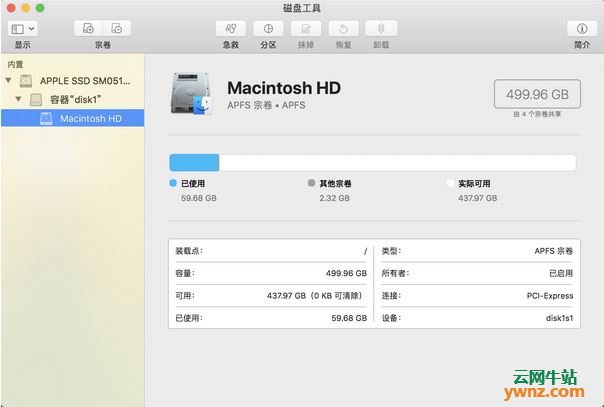Click the add volume icon in toolbar
This screenshot has width=604, height=407.
click(x=88, y=28)
